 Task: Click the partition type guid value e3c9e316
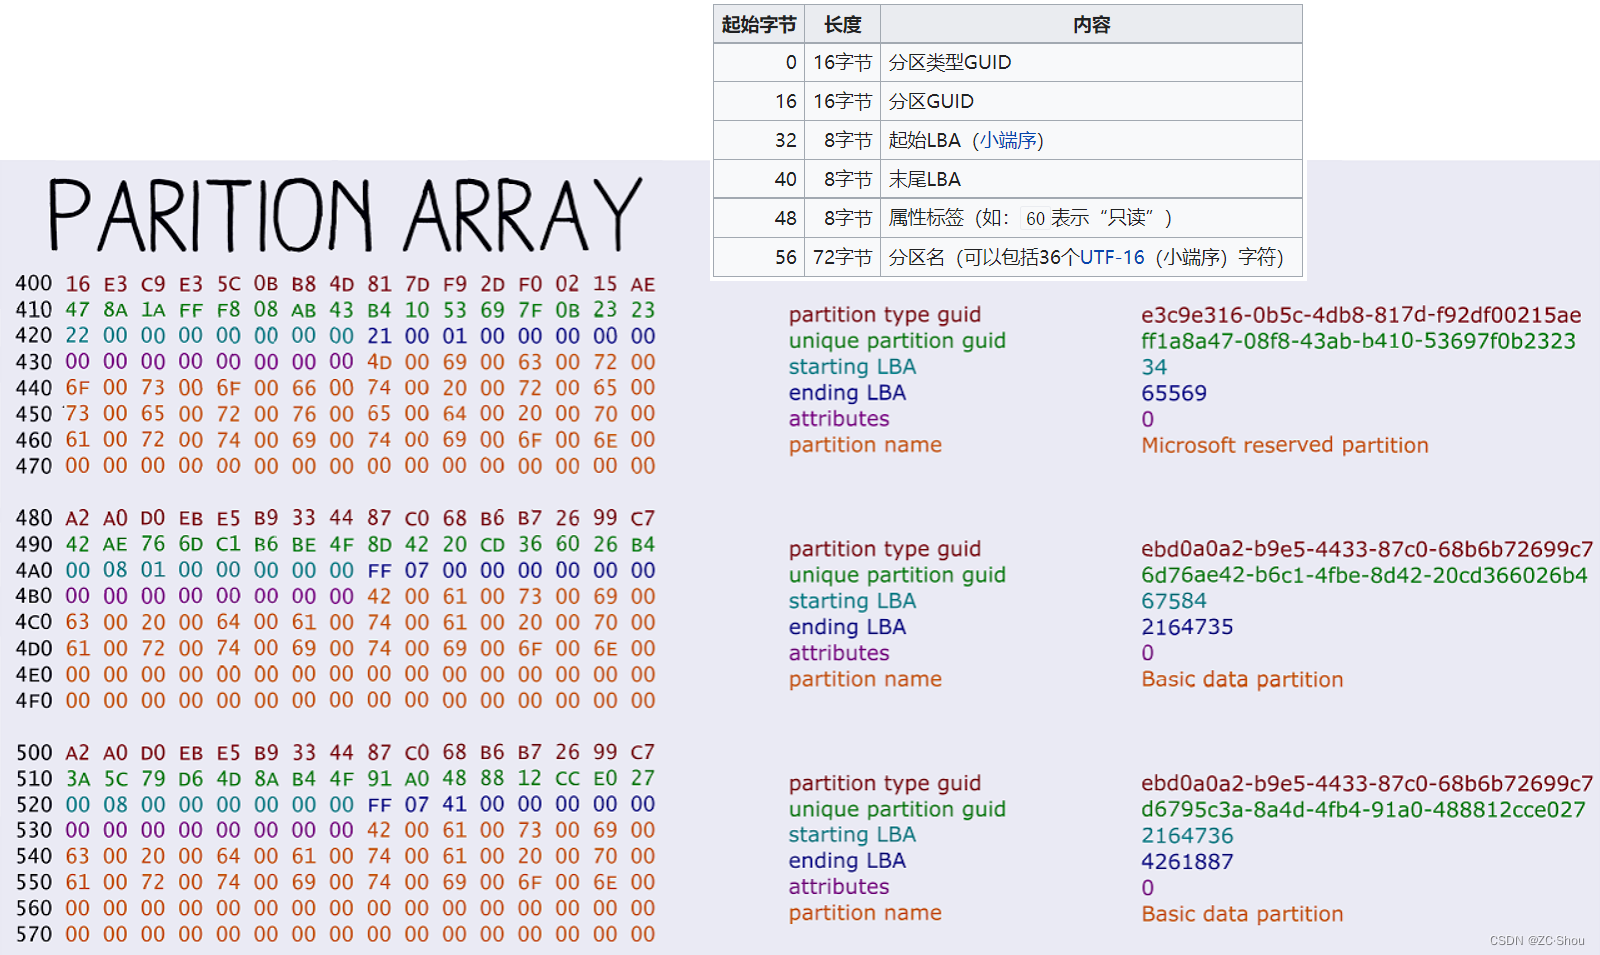click(x=1360, y=314)
